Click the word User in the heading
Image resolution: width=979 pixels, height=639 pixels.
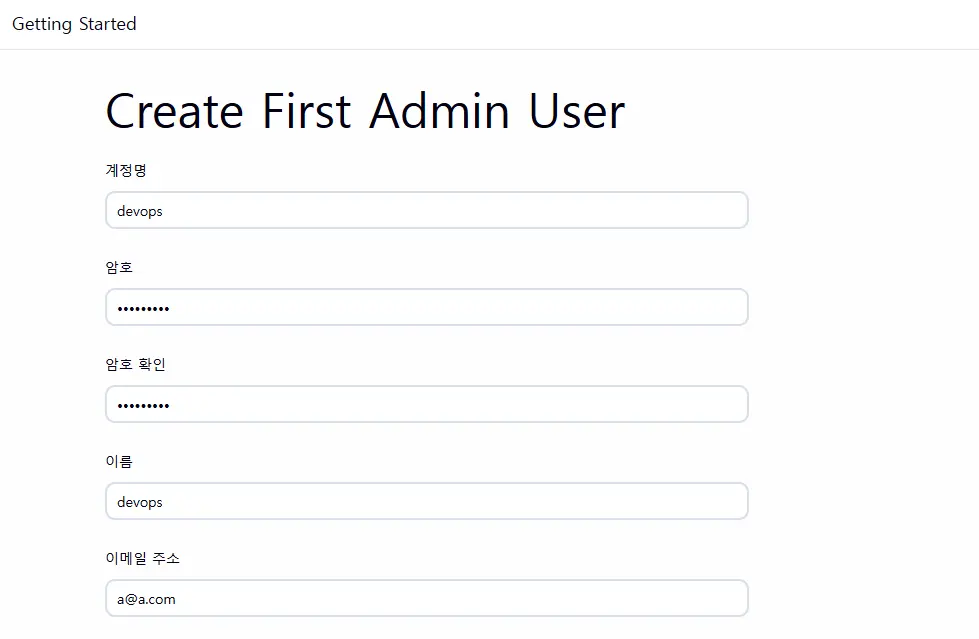(576, 111)
